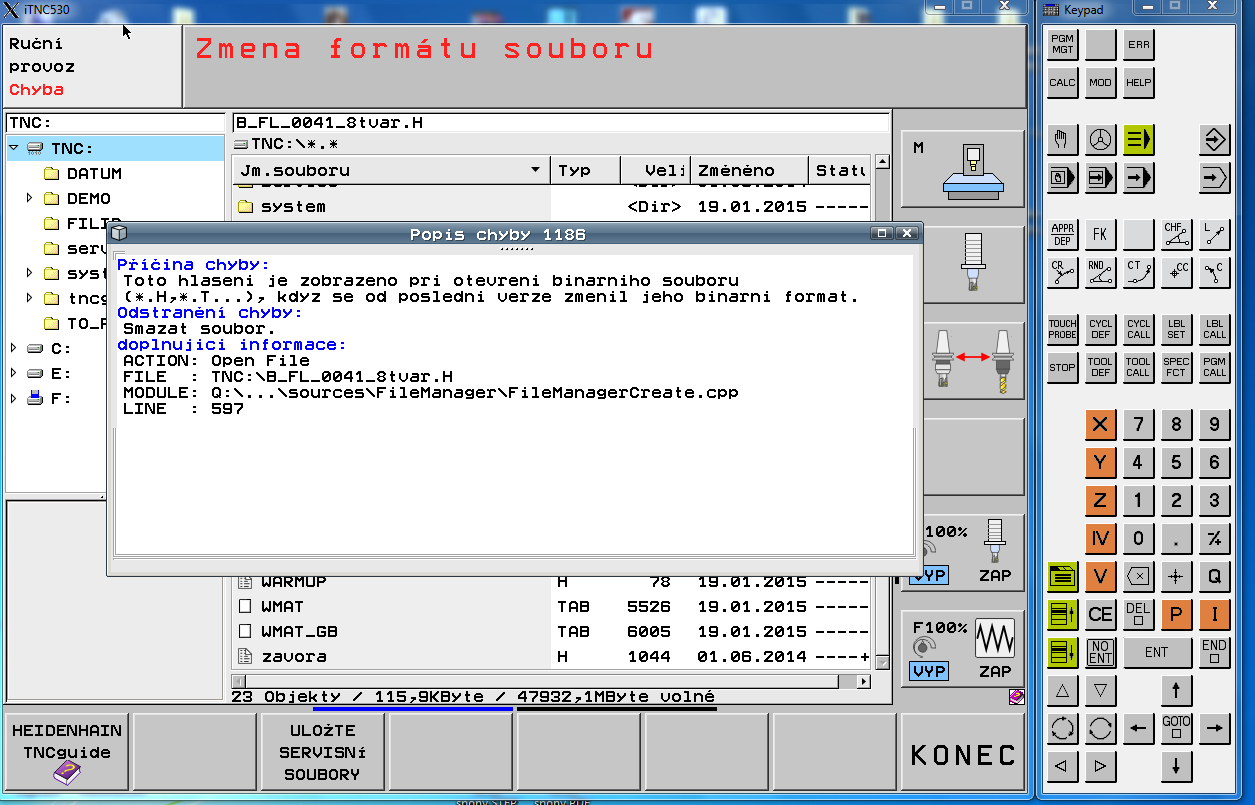Open the Jm.souboru column dropdown arrow
Screen dimensions: 1255x805
pos(536,171)
